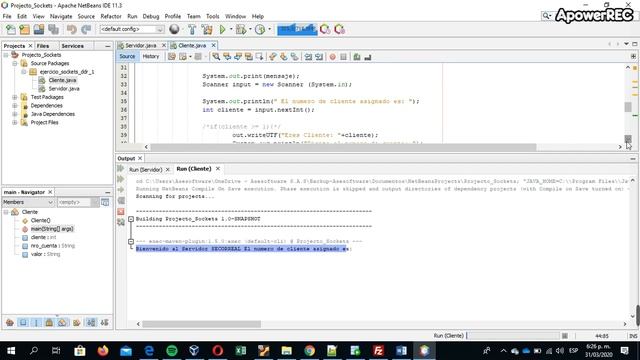Toggle Show Fields filter in Navigator

pos(23,322)
